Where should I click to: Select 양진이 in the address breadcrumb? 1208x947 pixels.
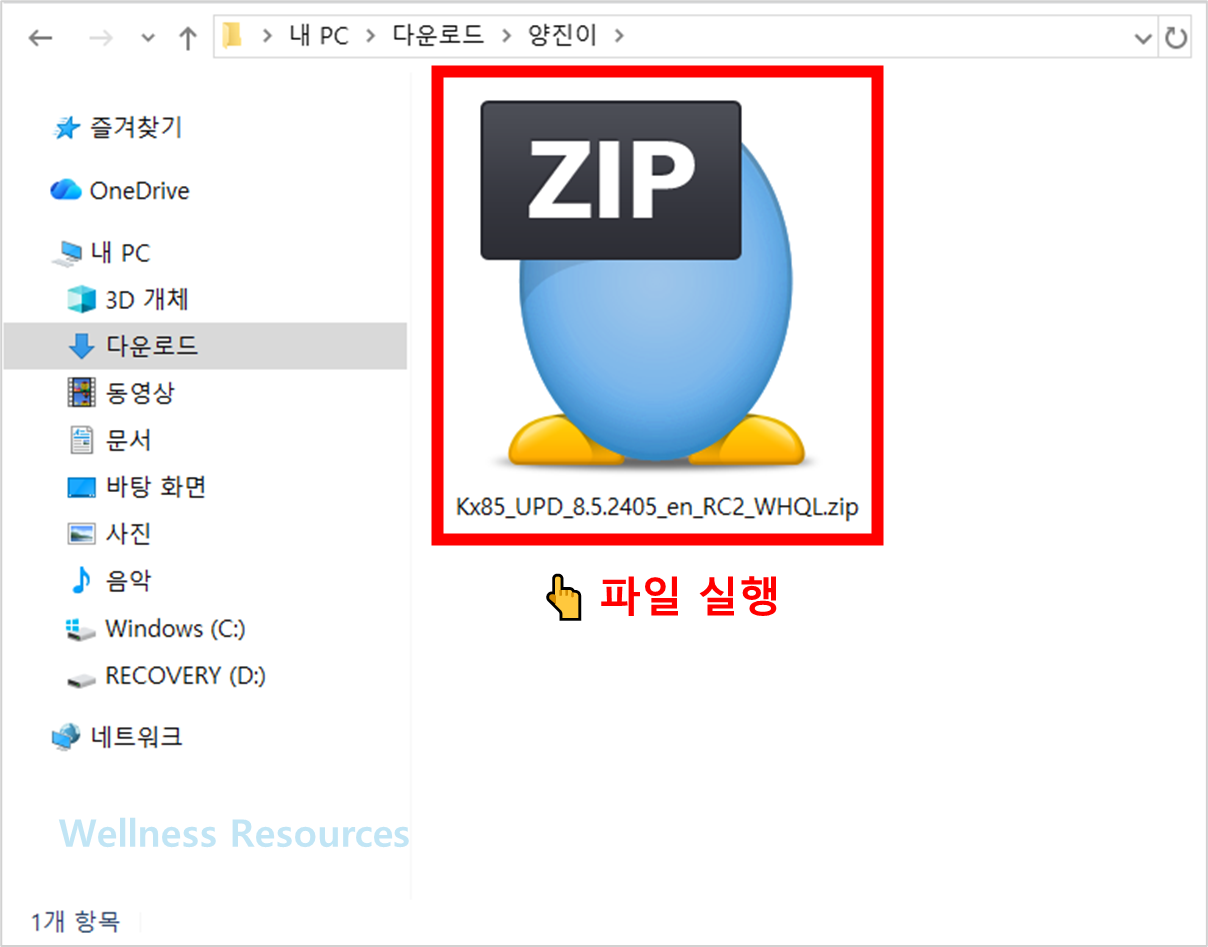562,36
